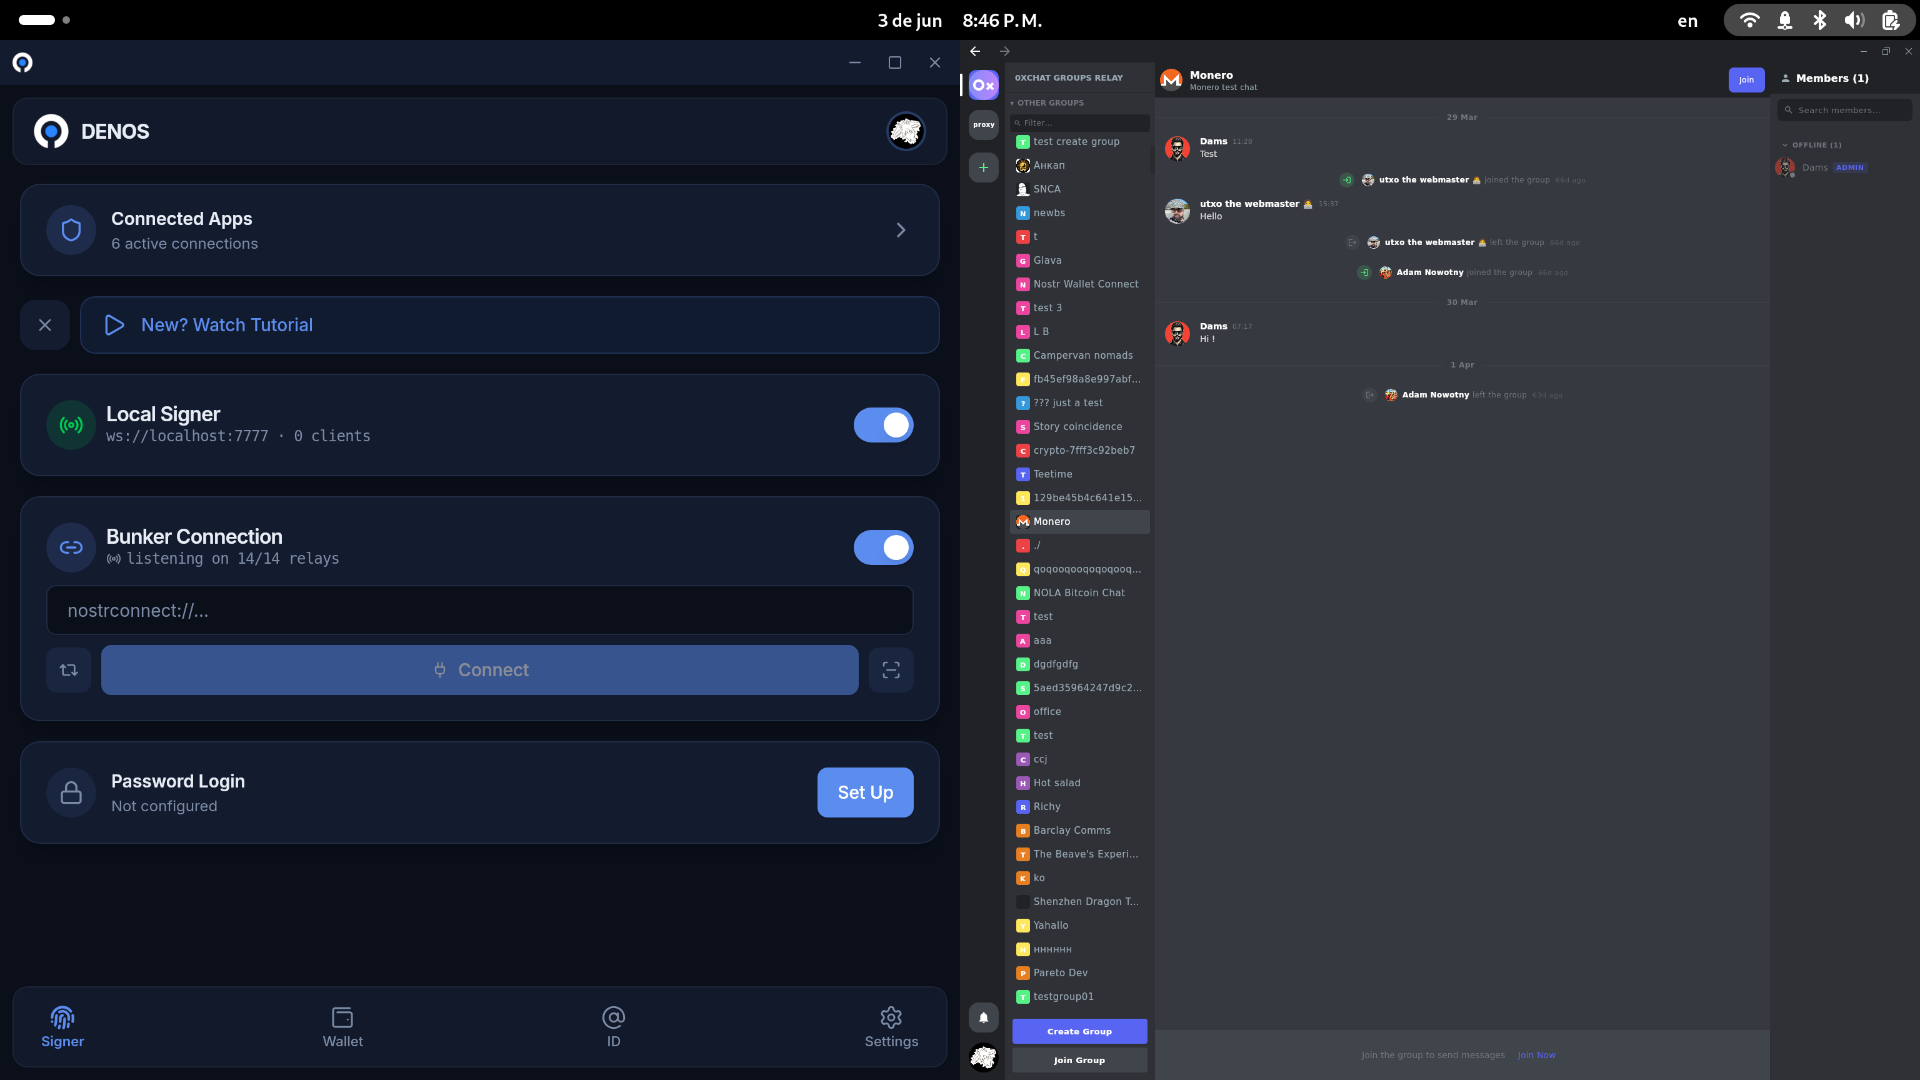
Task: Go forward in the chat window
Action: (1005, 51)
